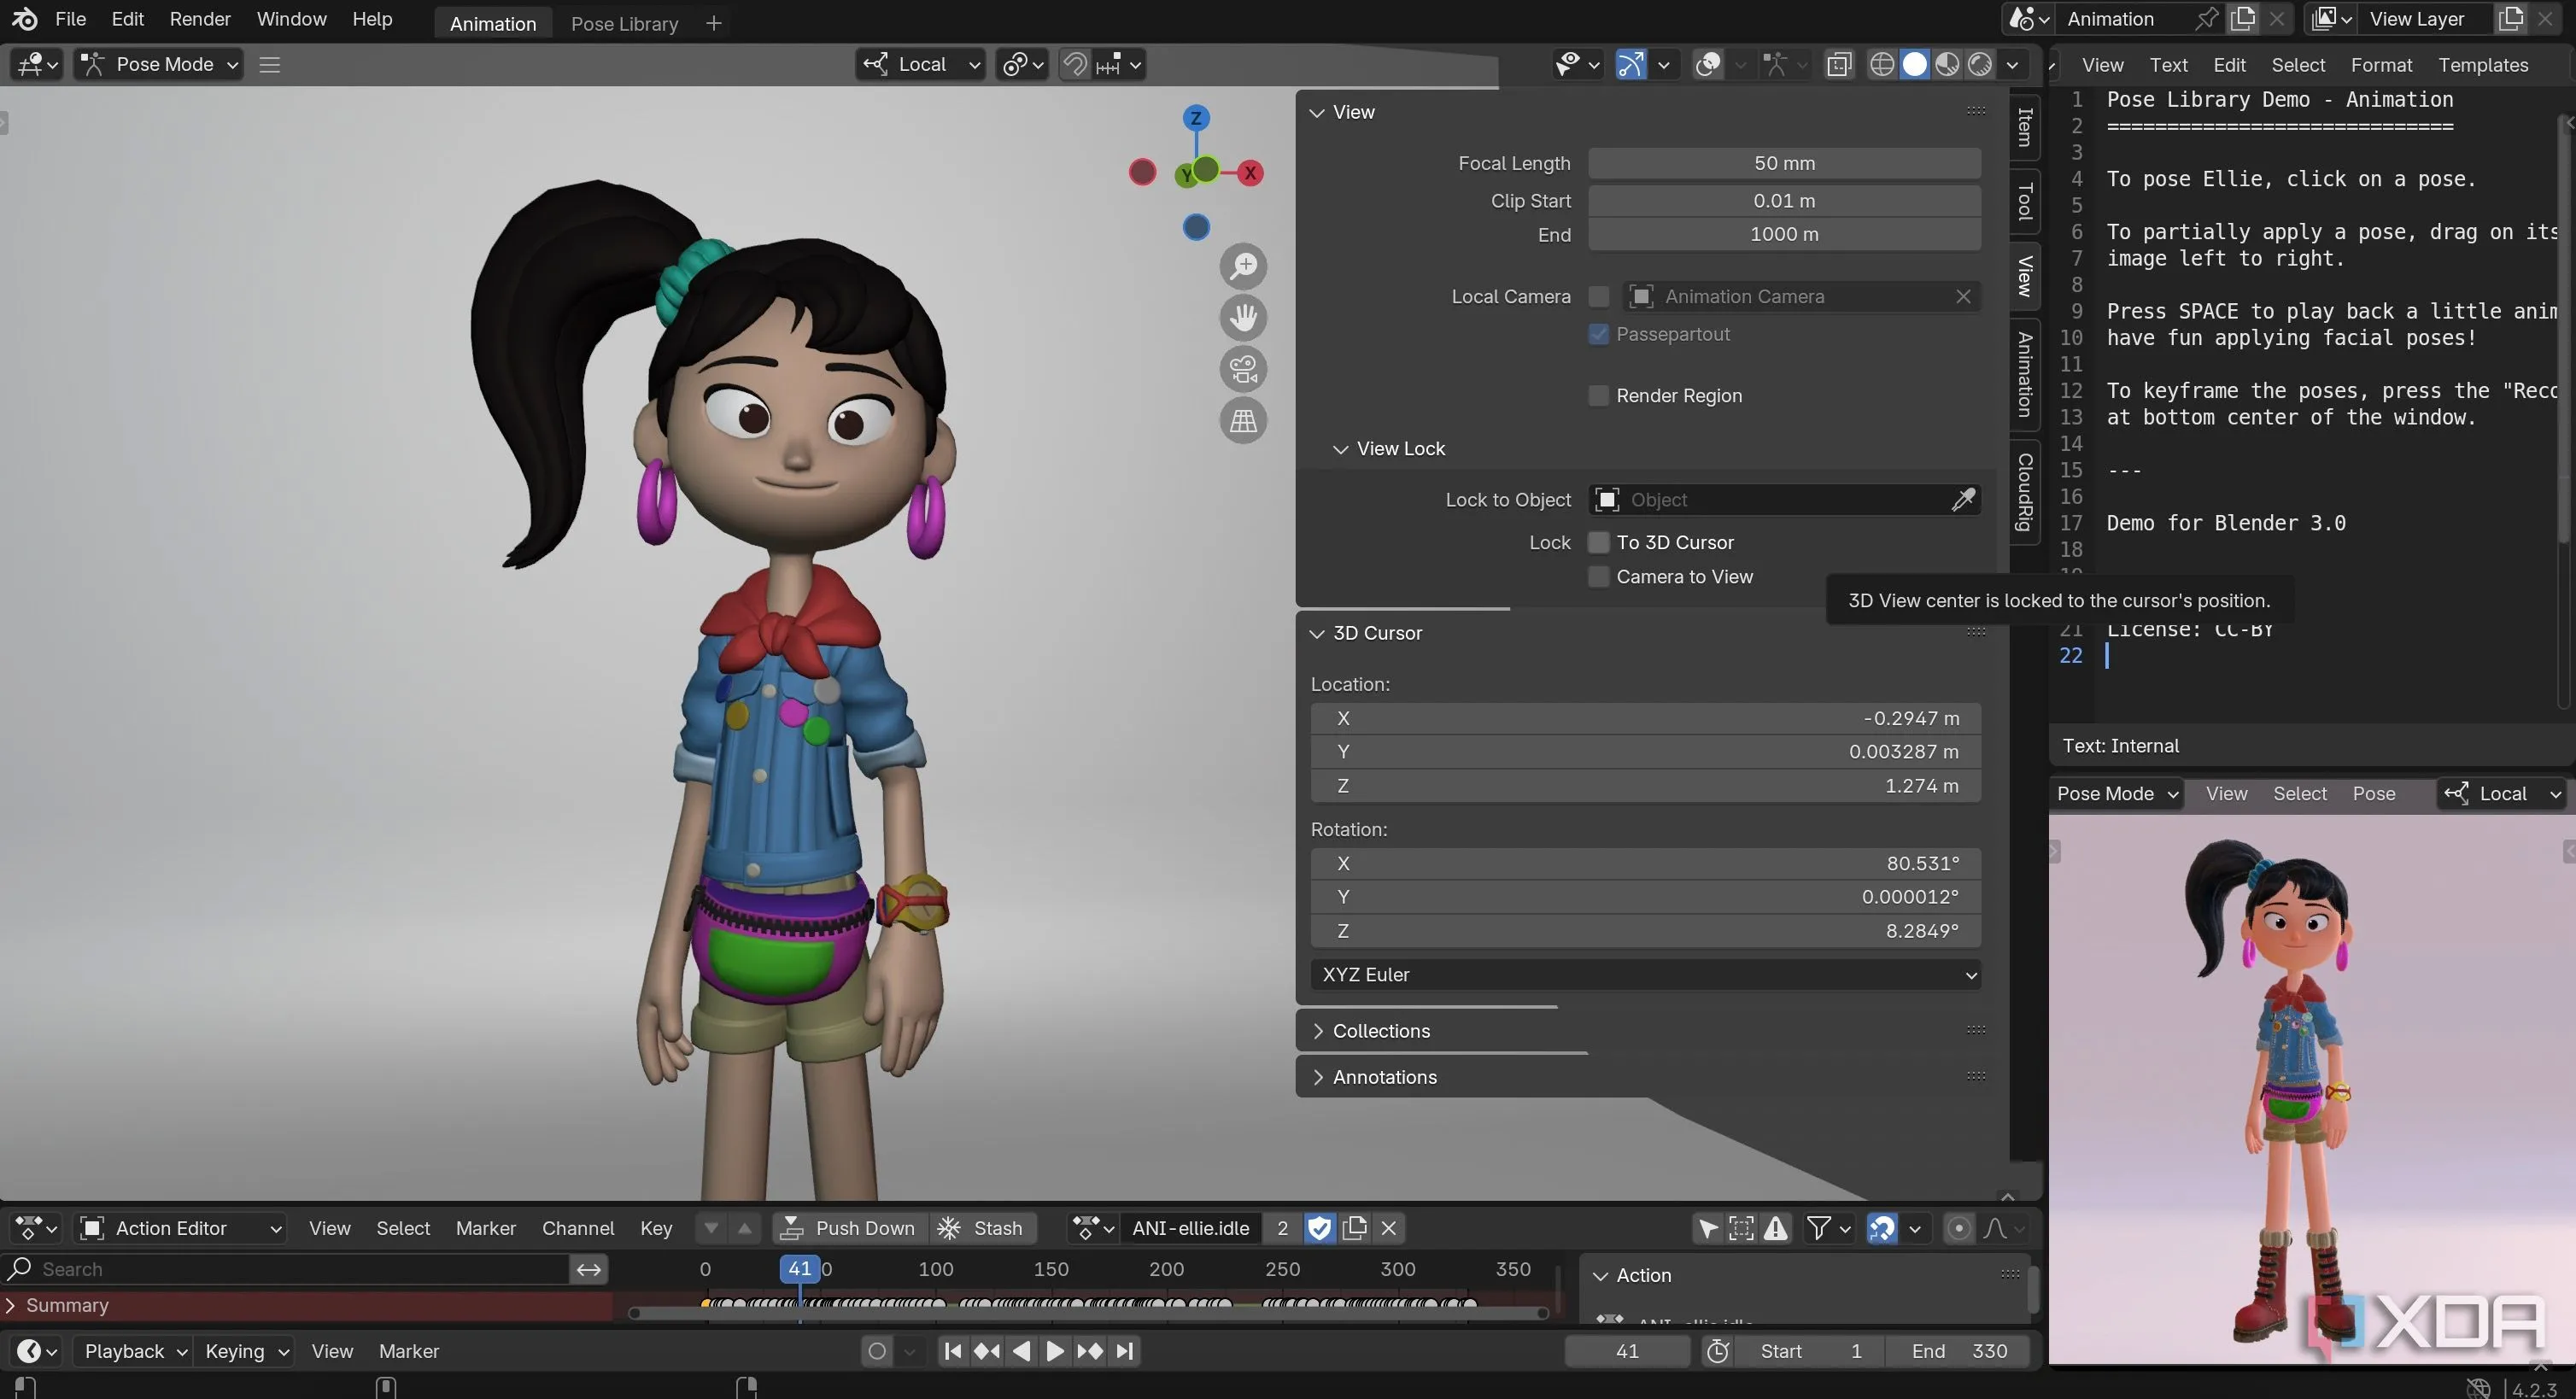Jump to the timeline's first frame
Viewport: 2576px width, 1399px height.
(x=953, y=1351)
